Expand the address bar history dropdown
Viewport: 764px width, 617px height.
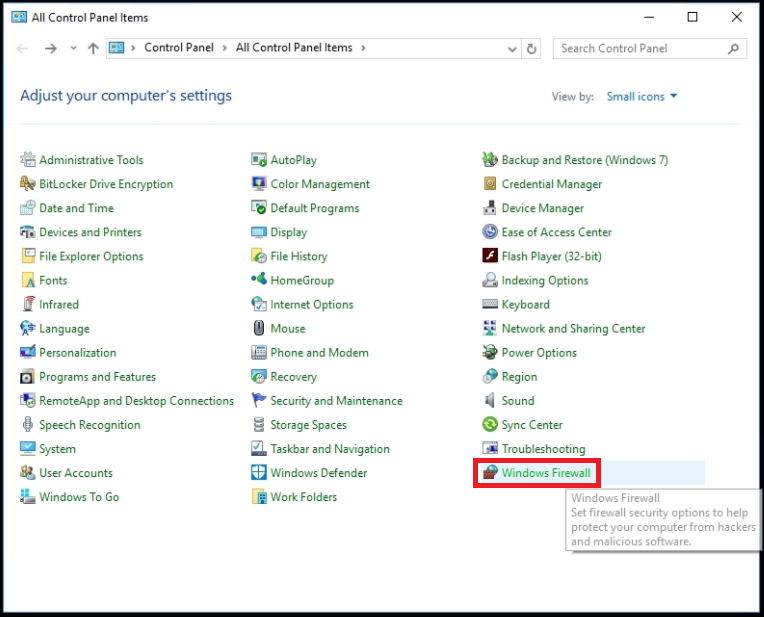point(512,48)
